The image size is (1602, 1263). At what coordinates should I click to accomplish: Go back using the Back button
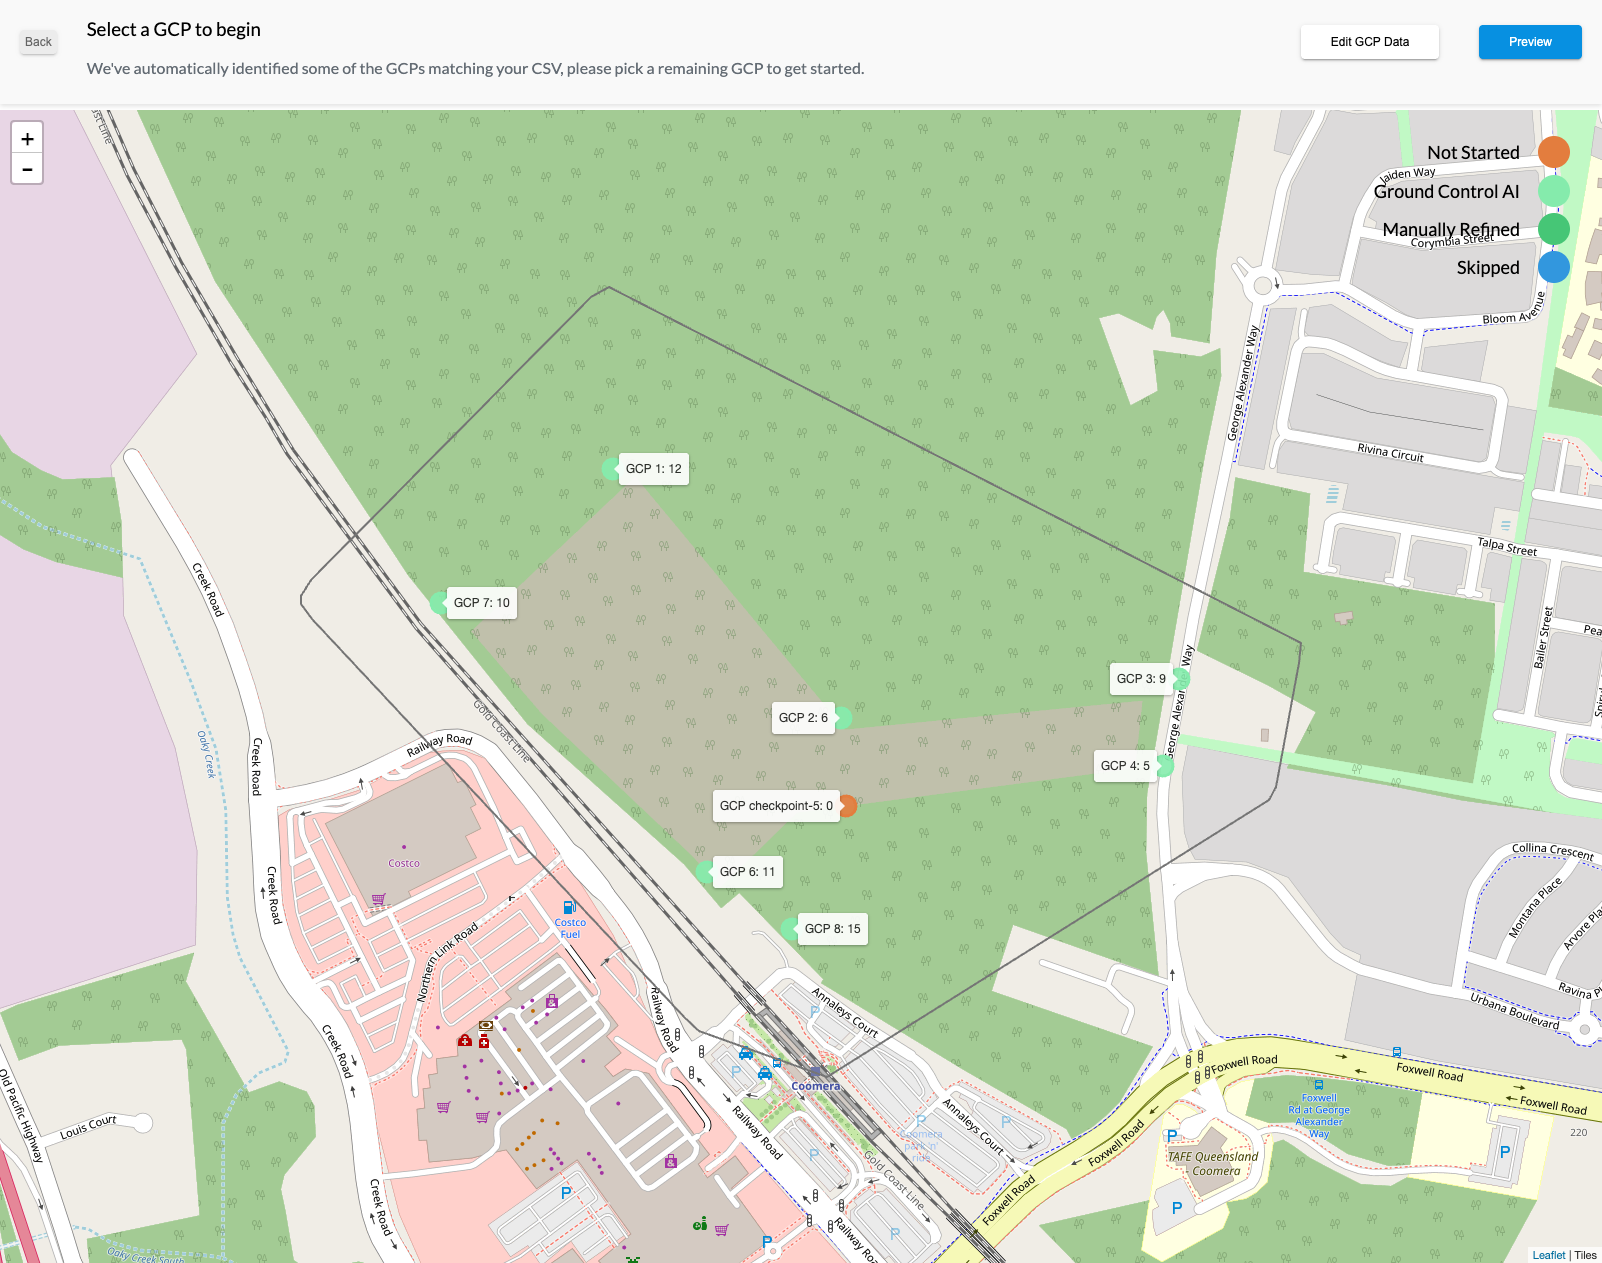(38, 42)
